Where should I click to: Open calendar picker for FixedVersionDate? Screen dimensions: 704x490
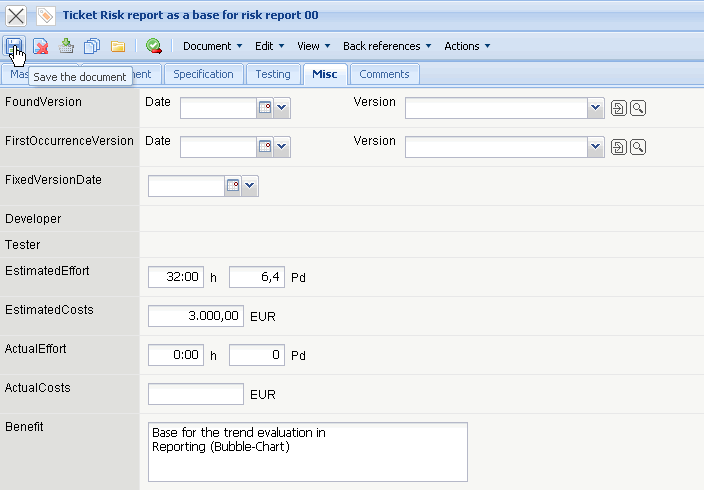[x=233, y=186]
